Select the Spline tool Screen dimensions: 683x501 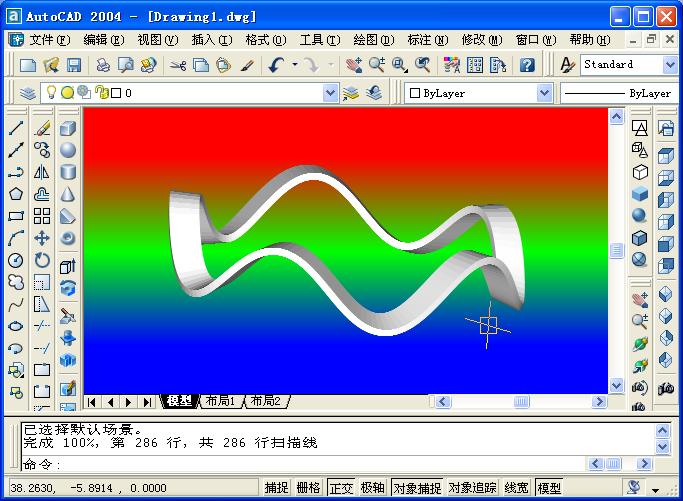(16, 304)
